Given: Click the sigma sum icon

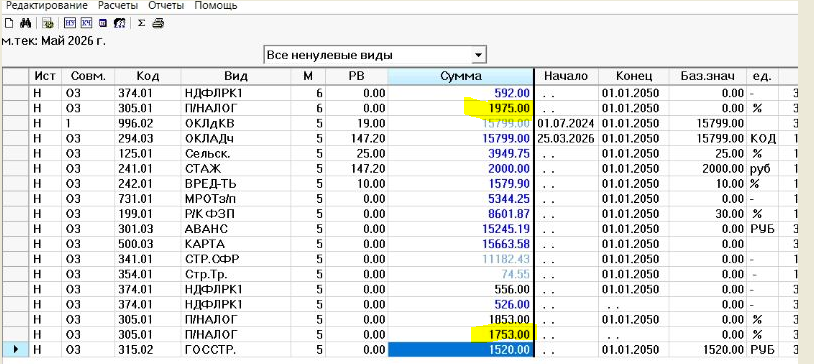Looking at the screenshot, I should (x=141, y=23).
